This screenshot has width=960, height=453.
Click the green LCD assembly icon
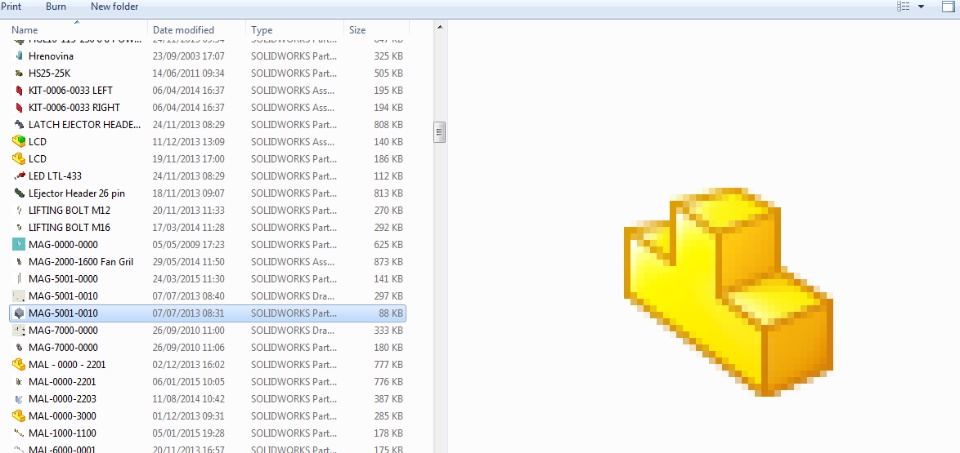18,141
